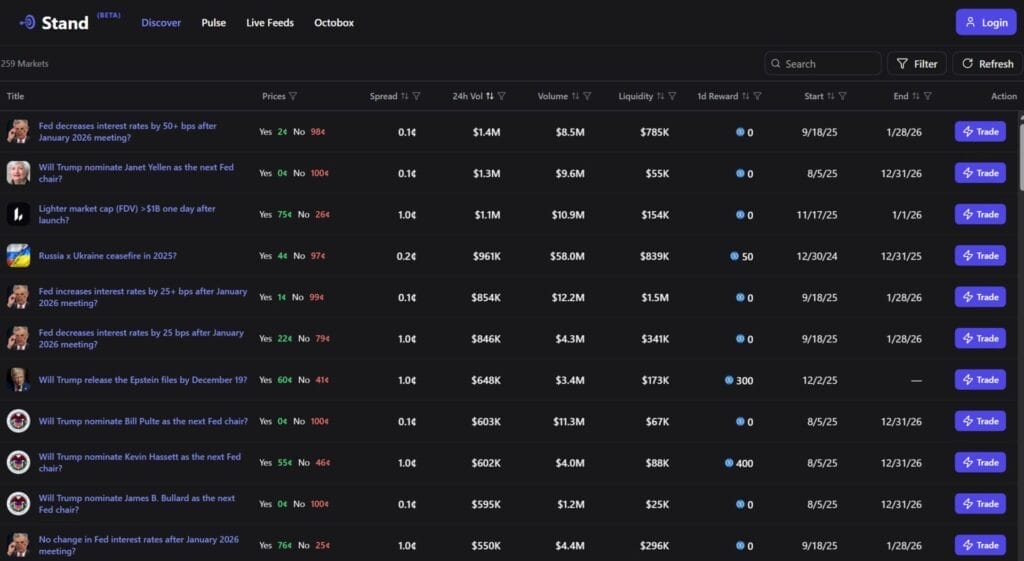Click the $58.0M volume cell
The width and height of the screenshot is (1024, 561).
(567, 256)
